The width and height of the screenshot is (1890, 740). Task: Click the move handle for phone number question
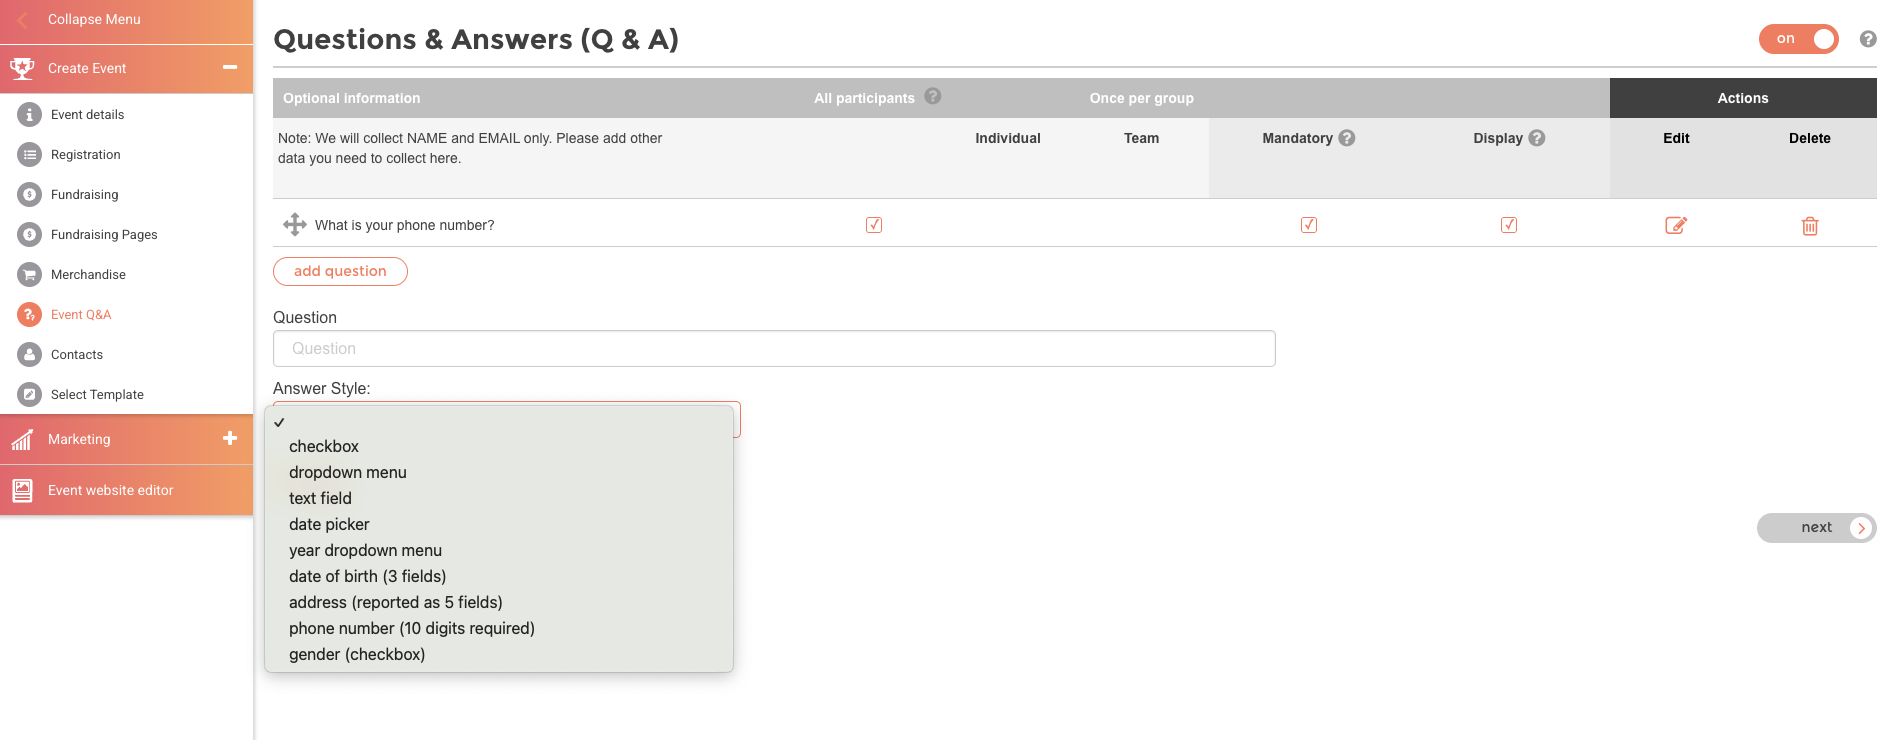pyautogui.click(x=295, y=224)
